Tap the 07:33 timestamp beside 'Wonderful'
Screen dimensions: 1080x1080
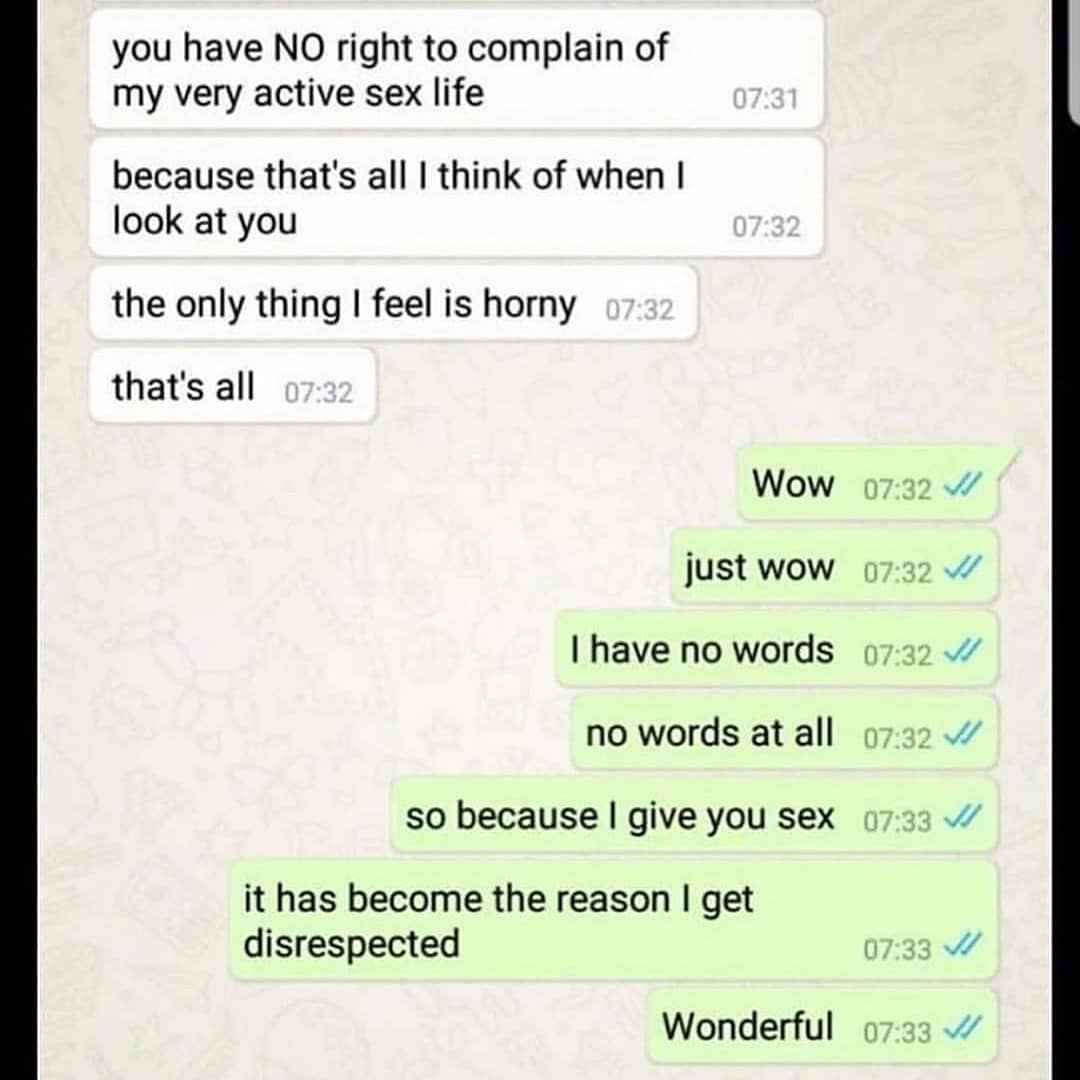[897, 1032]
